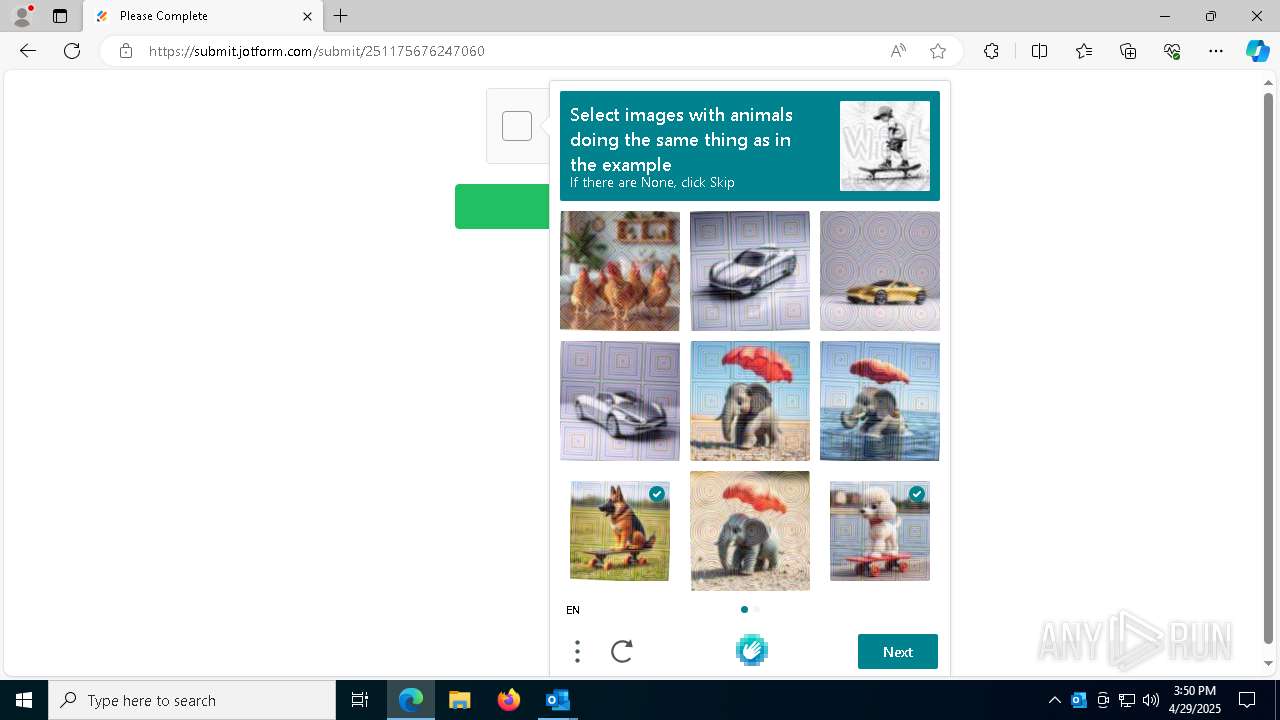Open Outlook from the taskbar

[557, 700]
